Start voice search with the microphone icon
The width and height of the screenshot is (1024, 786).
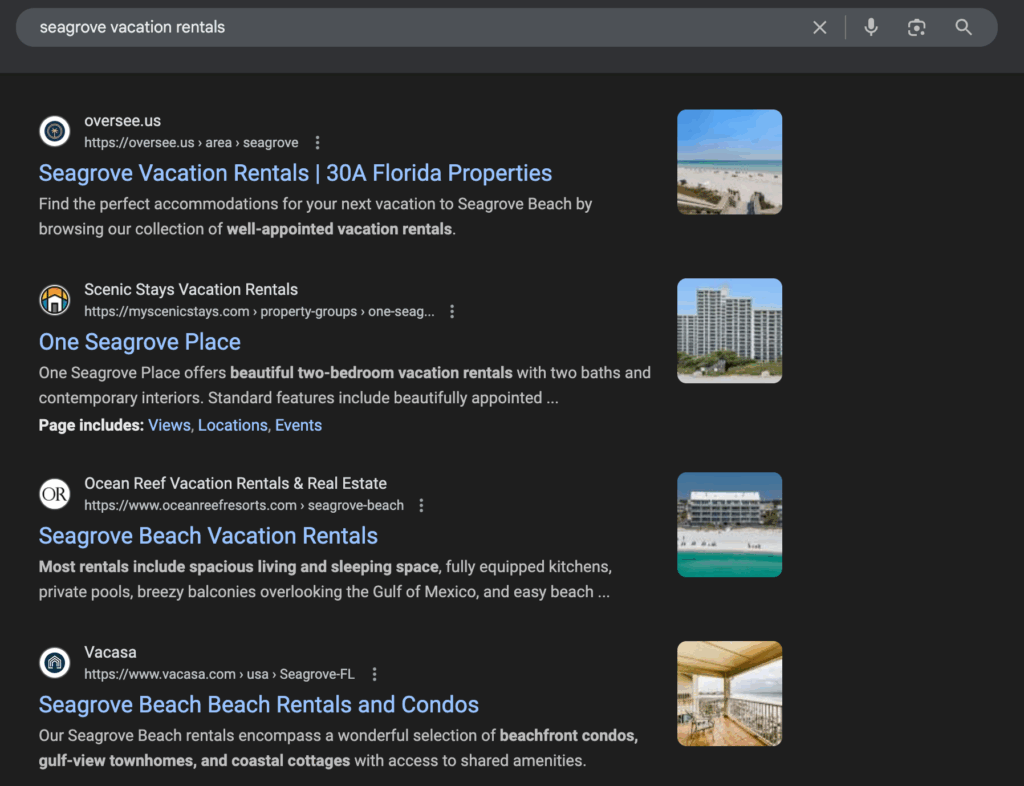tap(871, 27)
